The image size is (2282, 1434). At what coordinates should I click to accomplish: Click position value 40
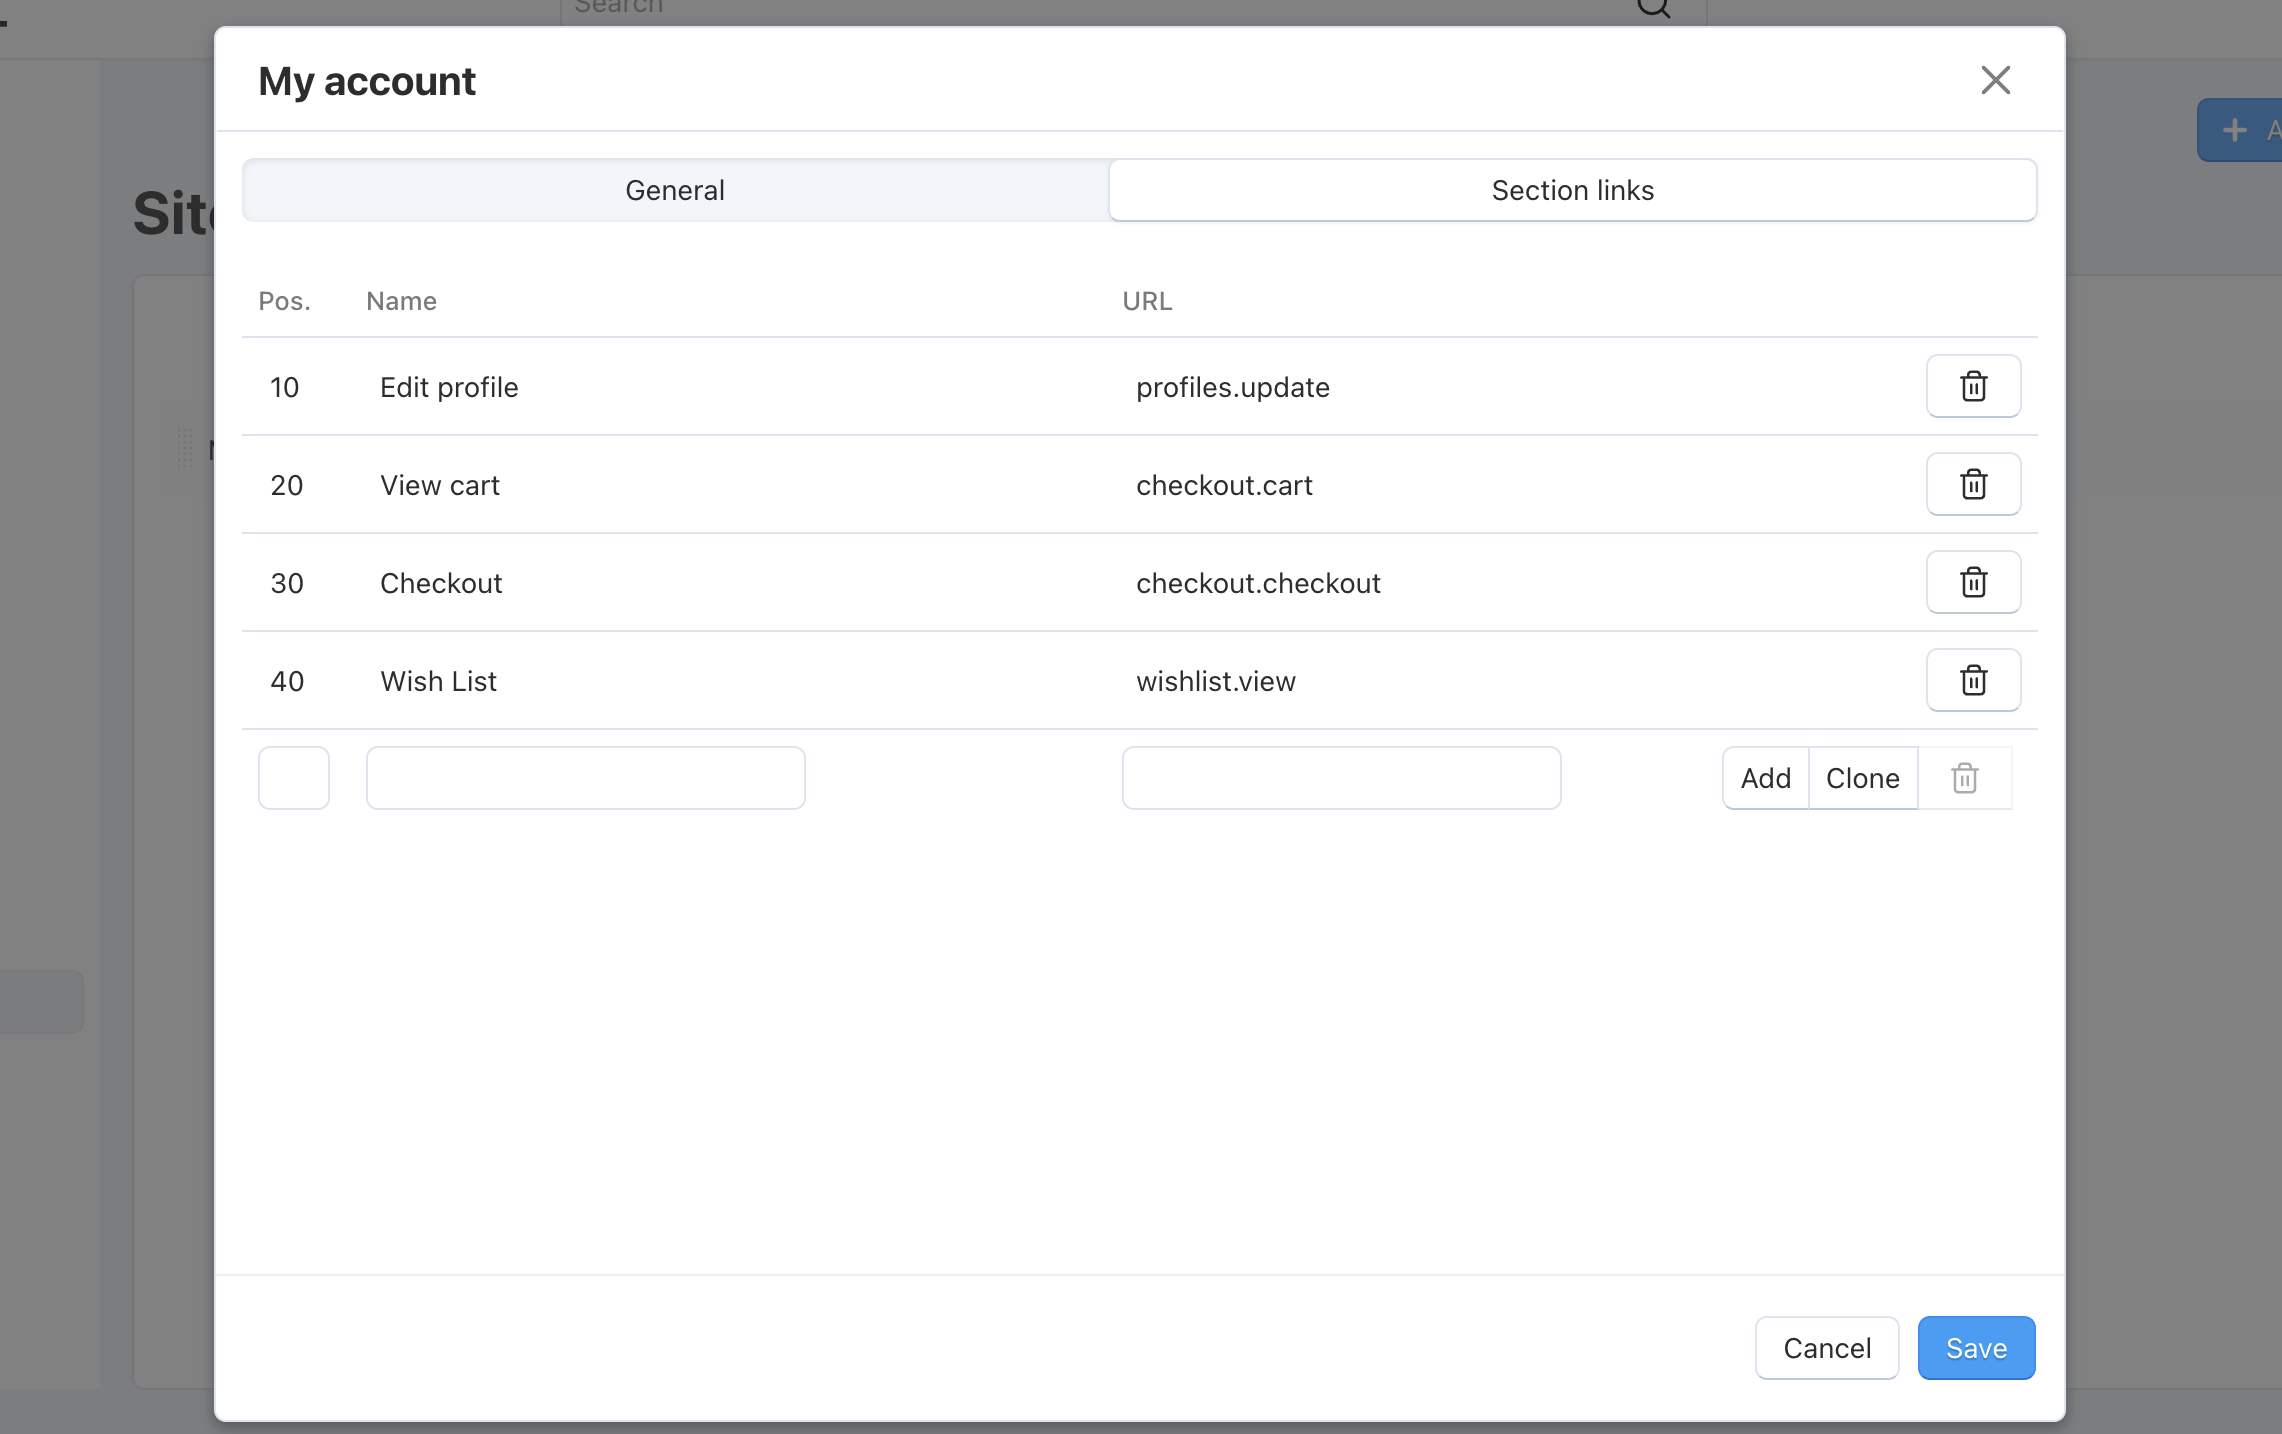point(287,681)
